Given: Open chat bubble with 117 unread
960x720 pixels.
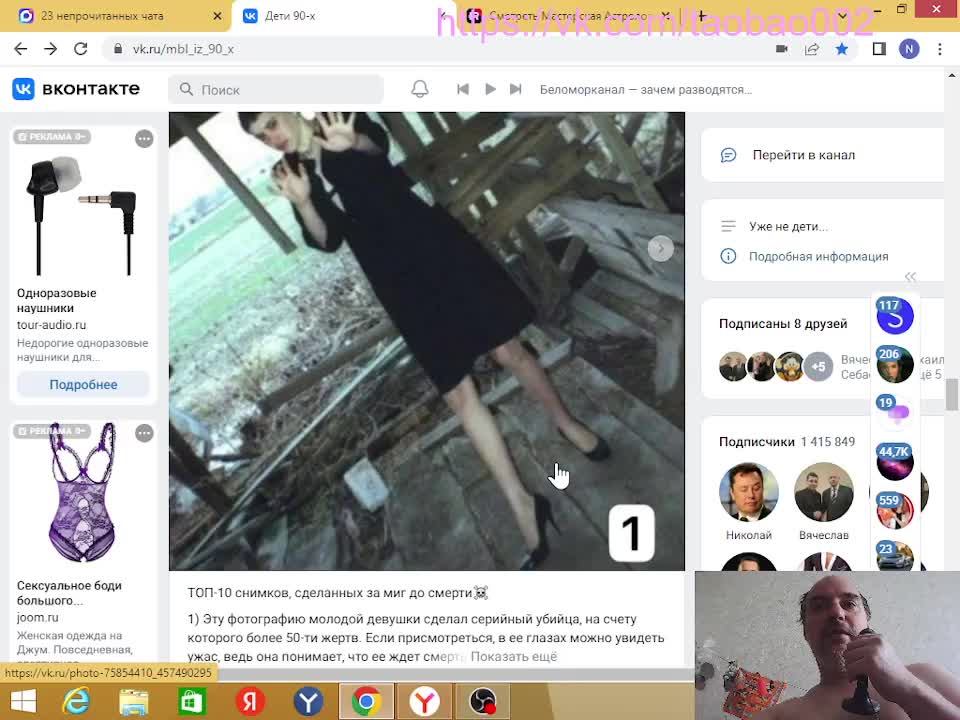Looking at the screenshot, I should (895, 316).
